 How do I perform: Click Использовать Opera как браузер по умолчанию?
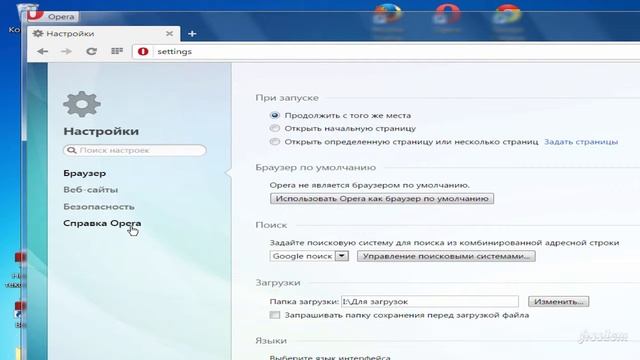382,199
